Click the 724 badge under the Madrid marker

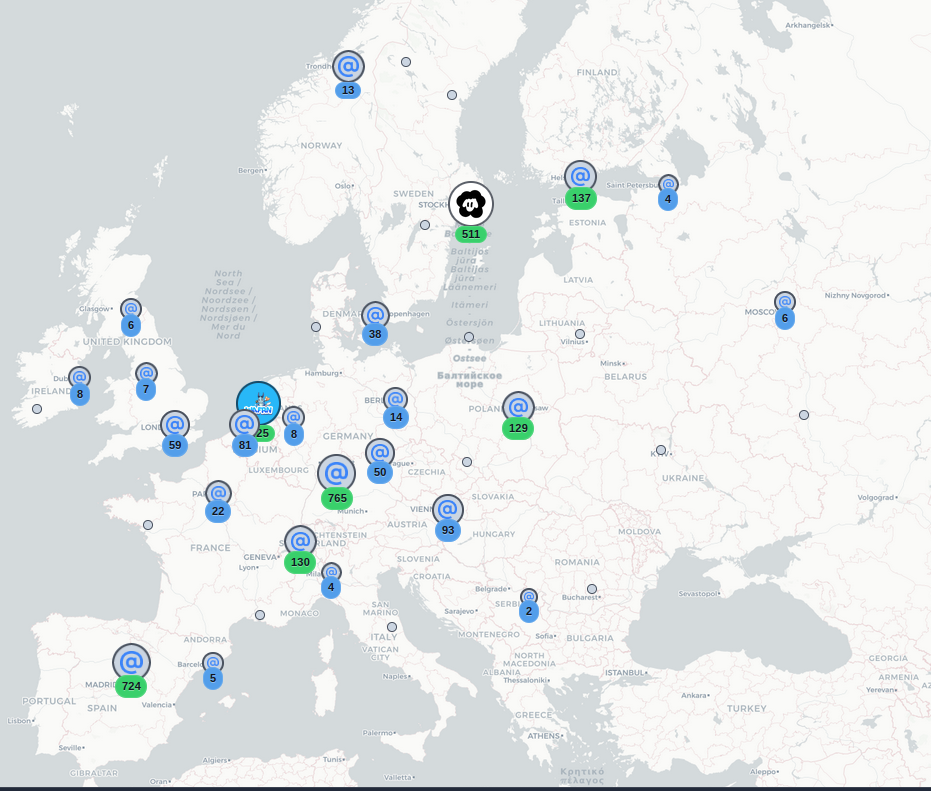click(x=130, y=686)
